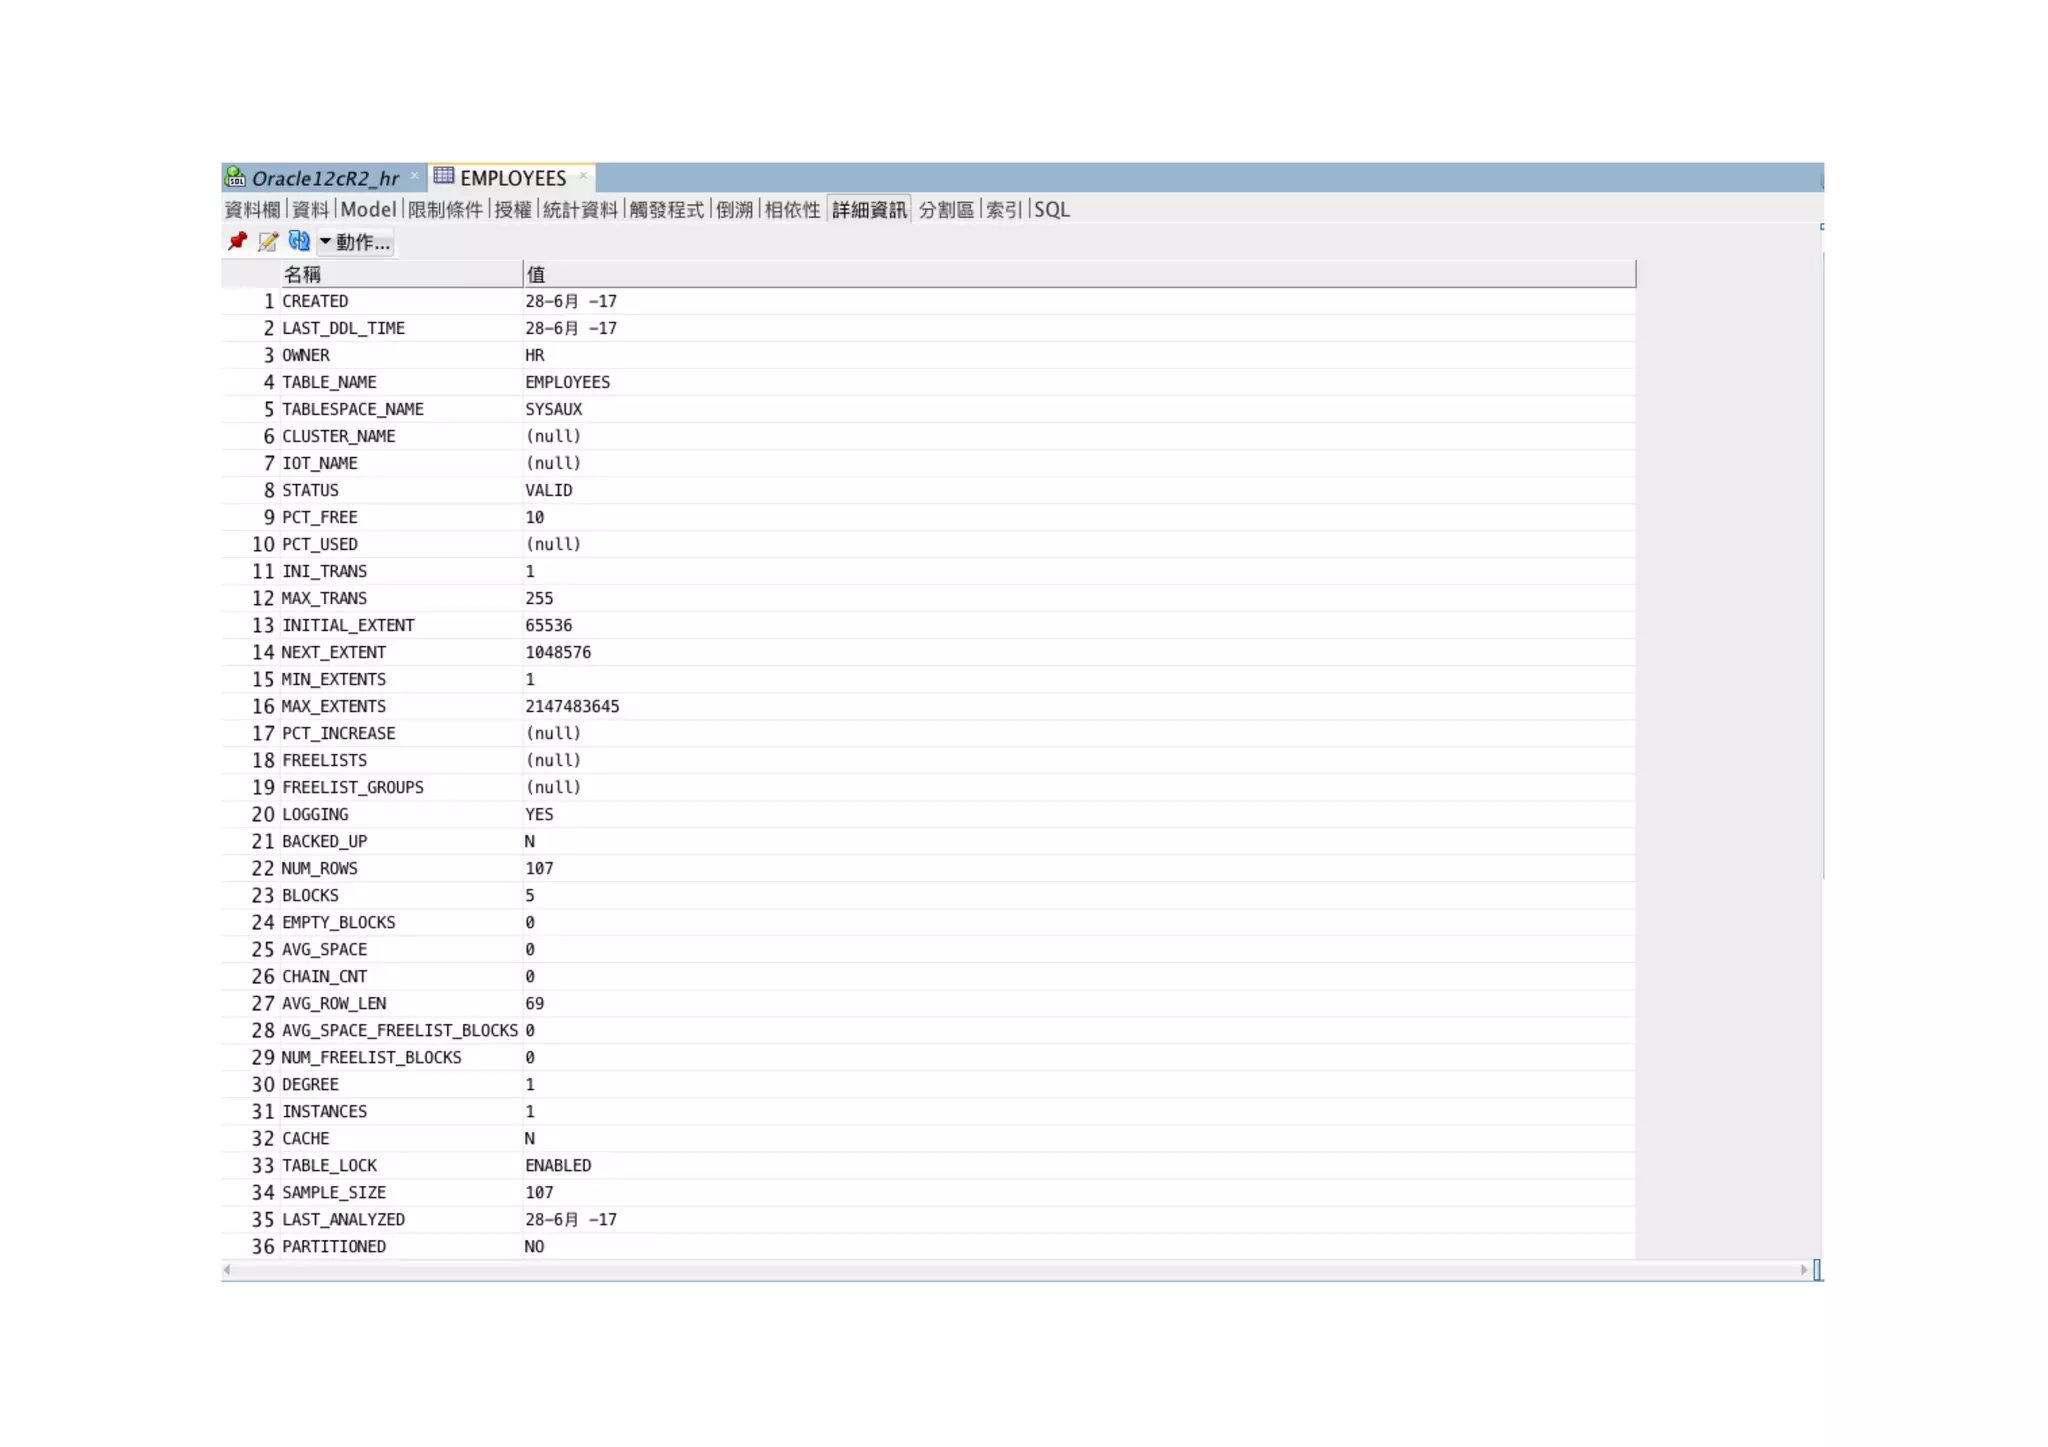Select the 詳細資訊 details tab
Image resolution: width=2048 pixels, height=1447 pixels.
[869, 209]
